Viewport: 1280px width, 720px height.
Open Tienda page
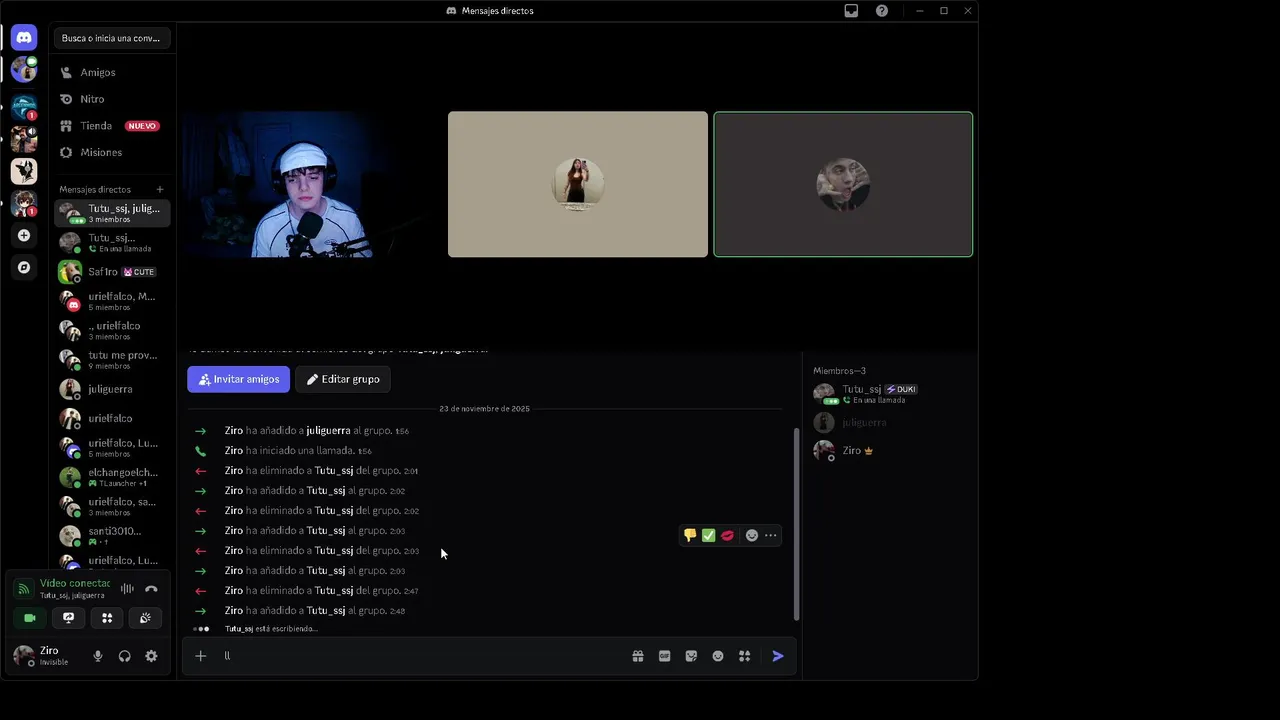(x=112, y=126)
